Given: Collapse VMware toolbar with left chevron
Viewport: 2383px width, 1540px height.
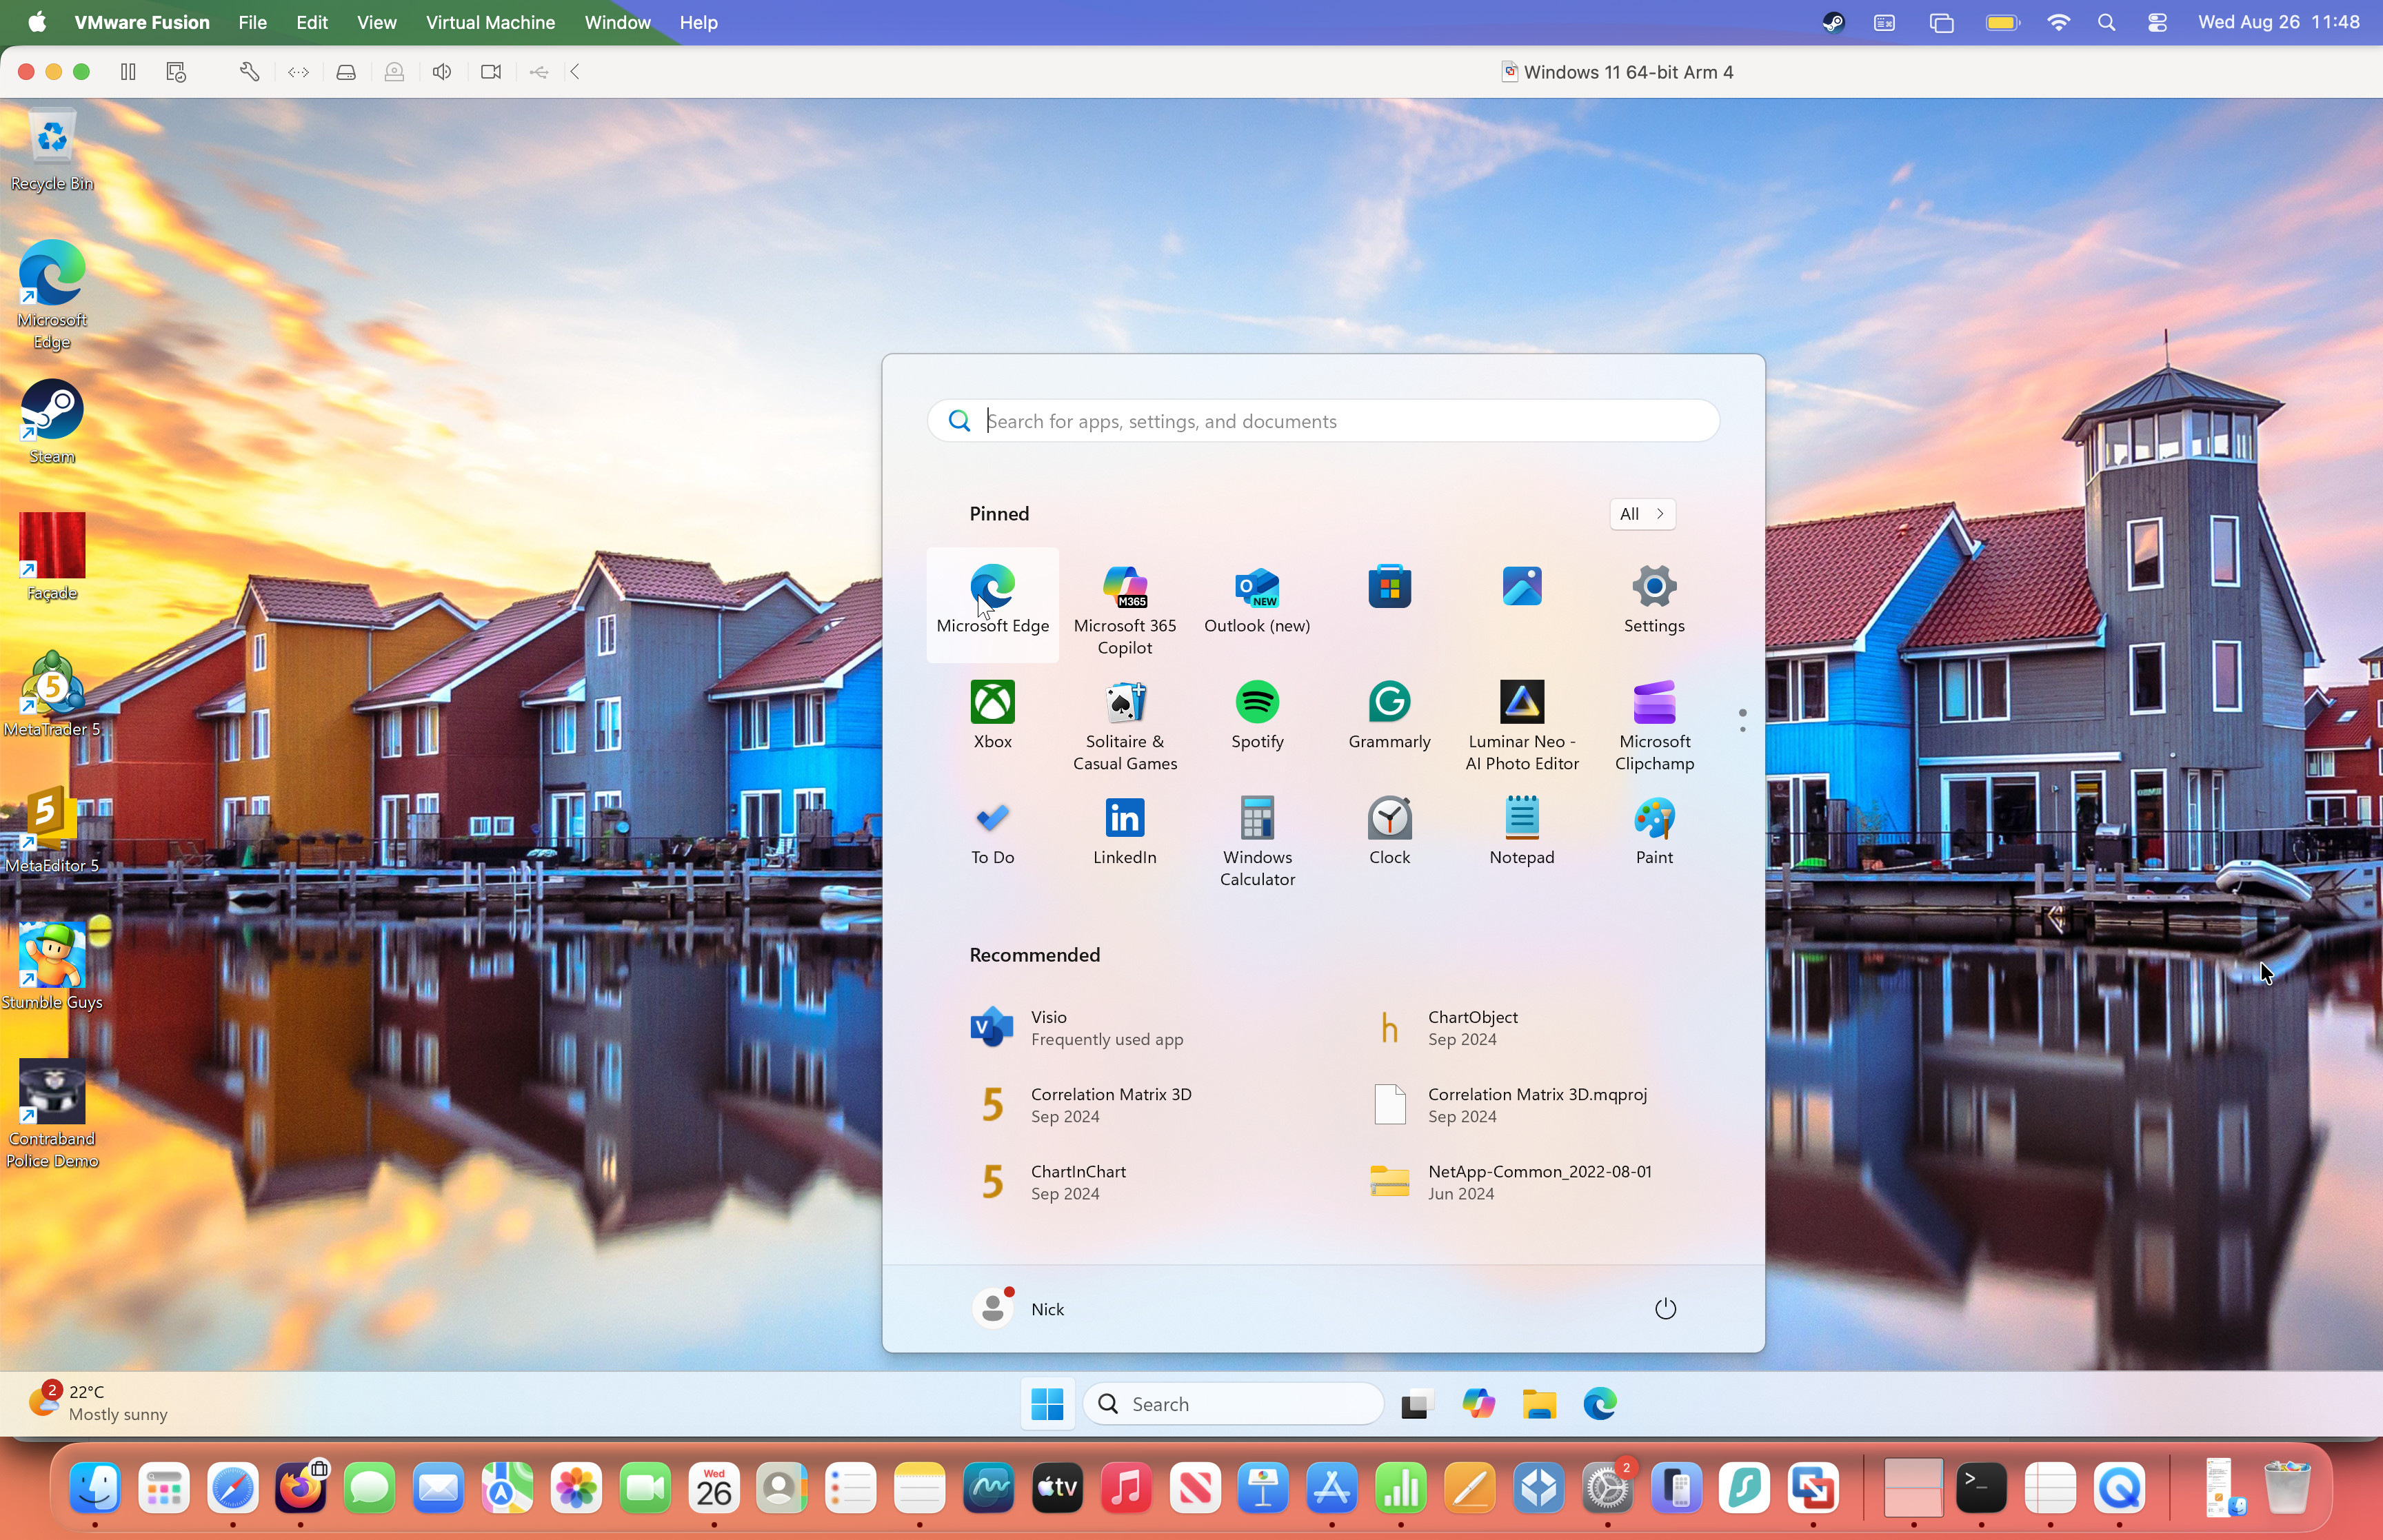Looking at the screenshot, I should (x=575, y=72).
